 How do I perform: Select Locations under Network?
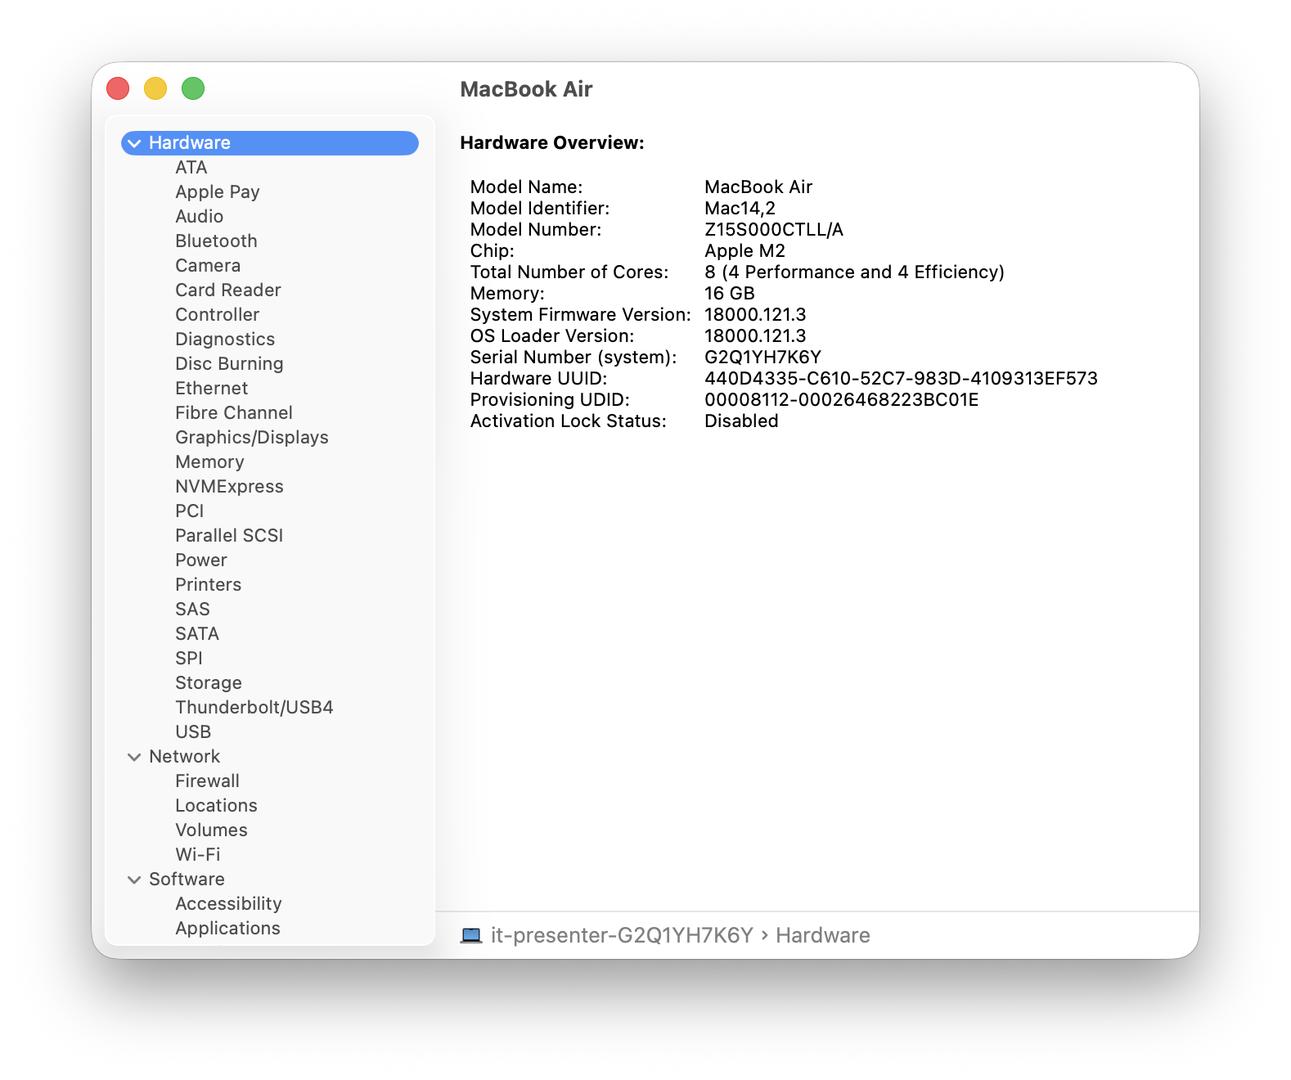pyautogui.click(x=216, y=805)
